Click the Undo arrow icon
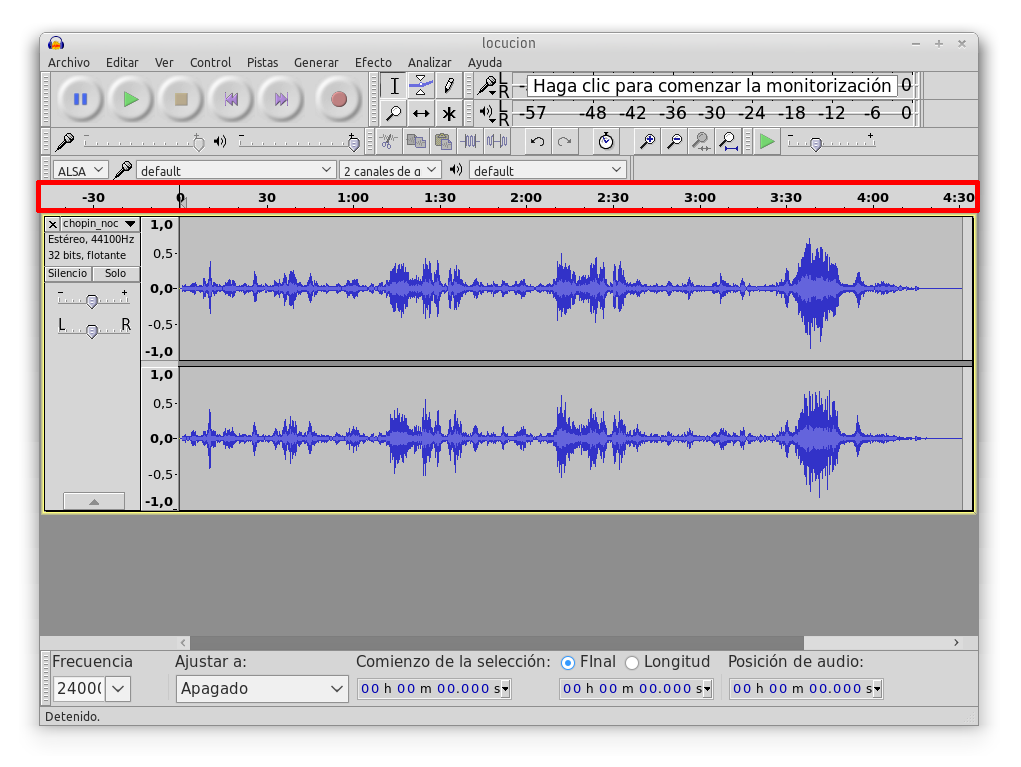This screenshot has height=767, width=1021. pos(537,141)
